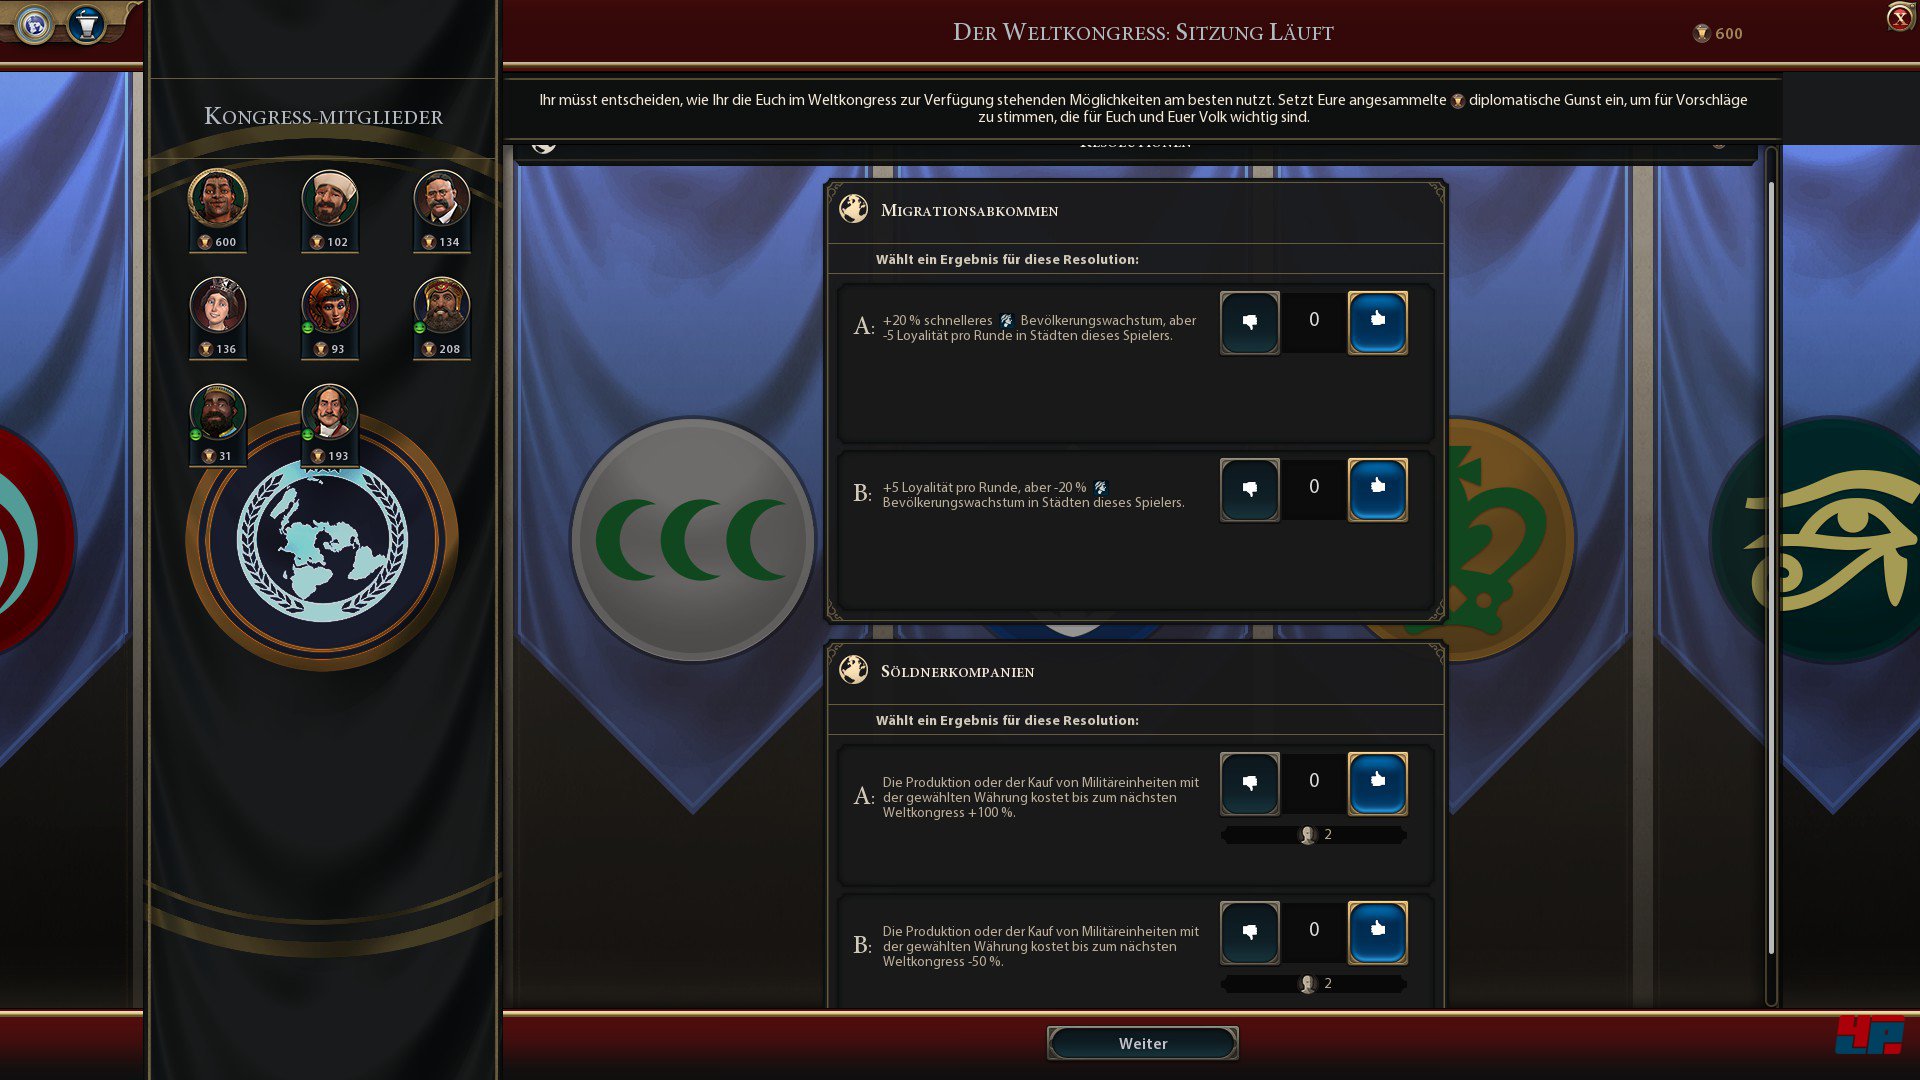Image resolution: width=1920 pixels, height=1080 pixels.
Task: Vote thumbs down on Söldnerkompanien option B
Action: pos(1249,932)
